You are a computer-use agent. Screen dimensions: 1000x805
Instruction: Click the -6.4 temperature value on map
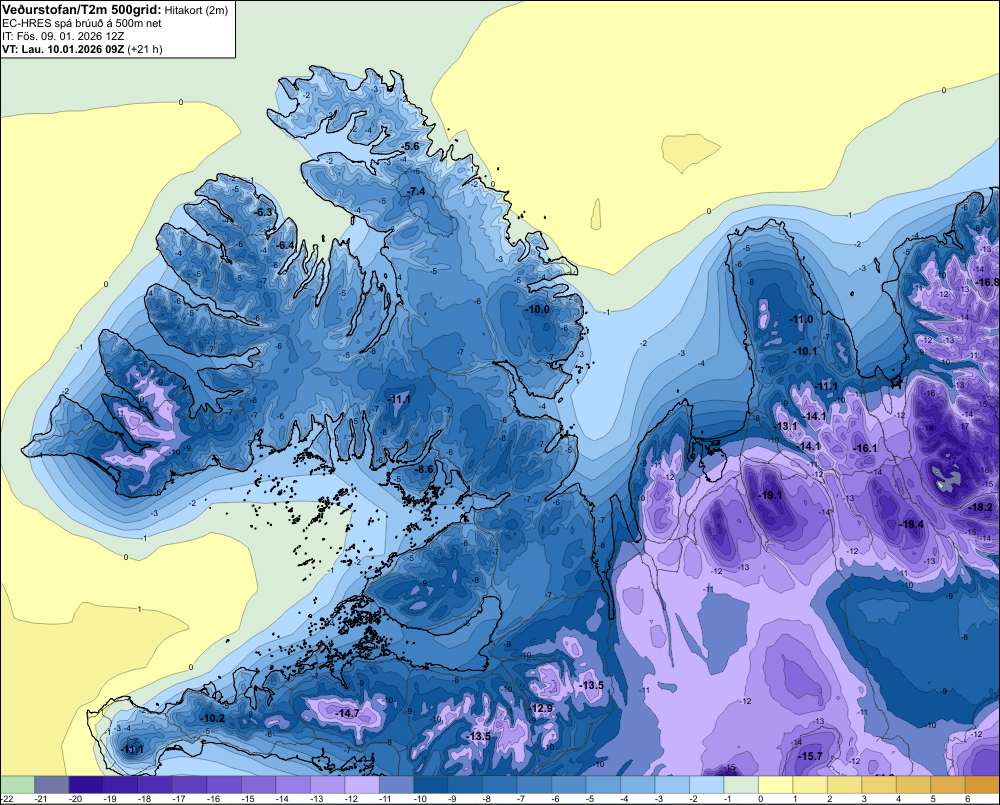tap(285, 245)
